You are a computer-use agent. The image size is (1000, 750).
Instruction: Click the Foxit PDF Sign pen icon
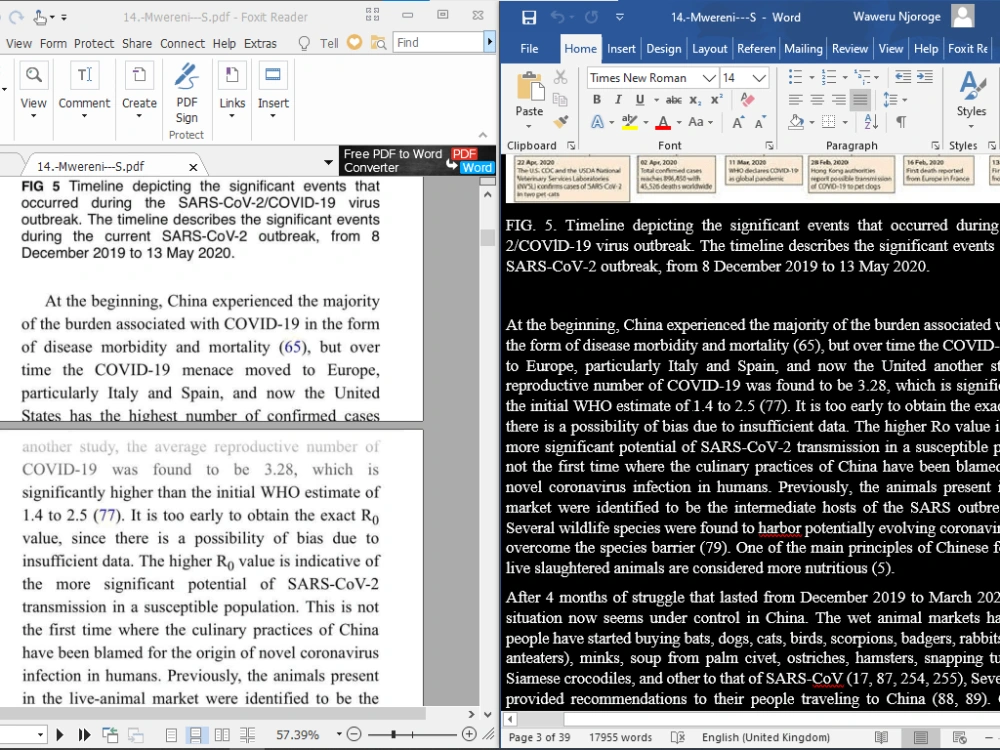click(186, 76)
